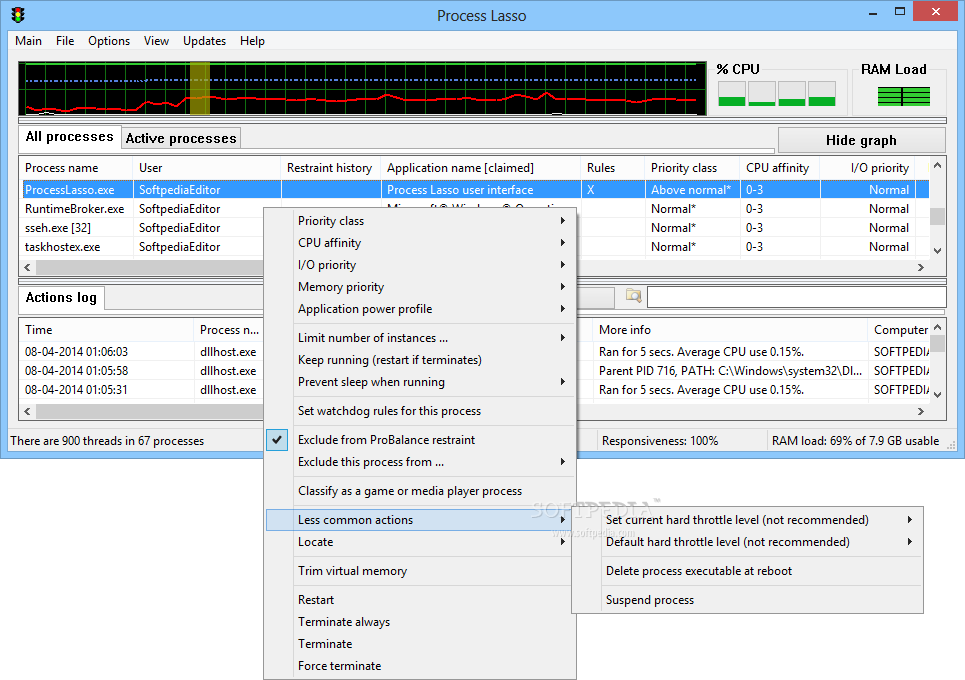This screenshot has height=680, width=965.
Task: Sort actions log by More info column
Action: (730, 330)
